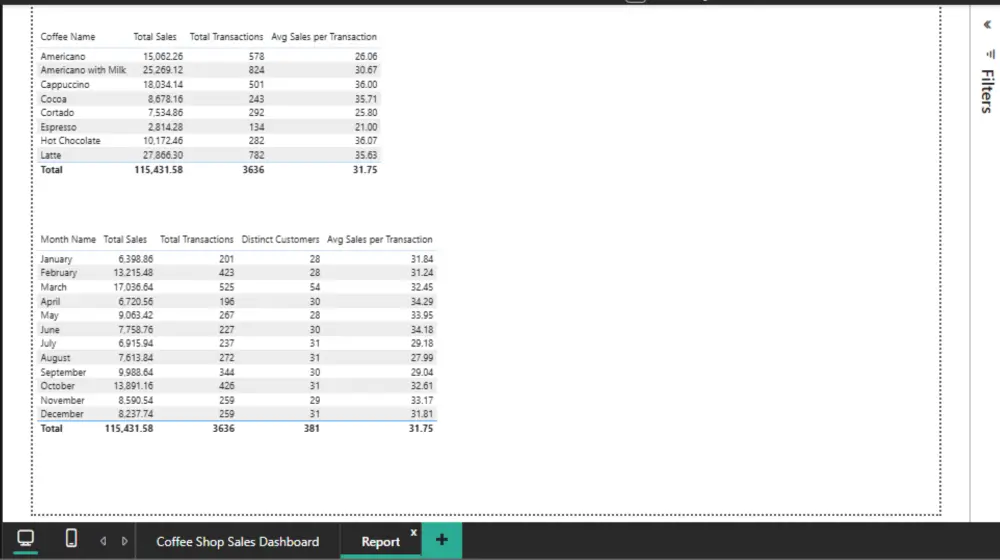Click Cappuccino average value 36.00
This screenshot has height=560, width=1000.
pos(366,84)
